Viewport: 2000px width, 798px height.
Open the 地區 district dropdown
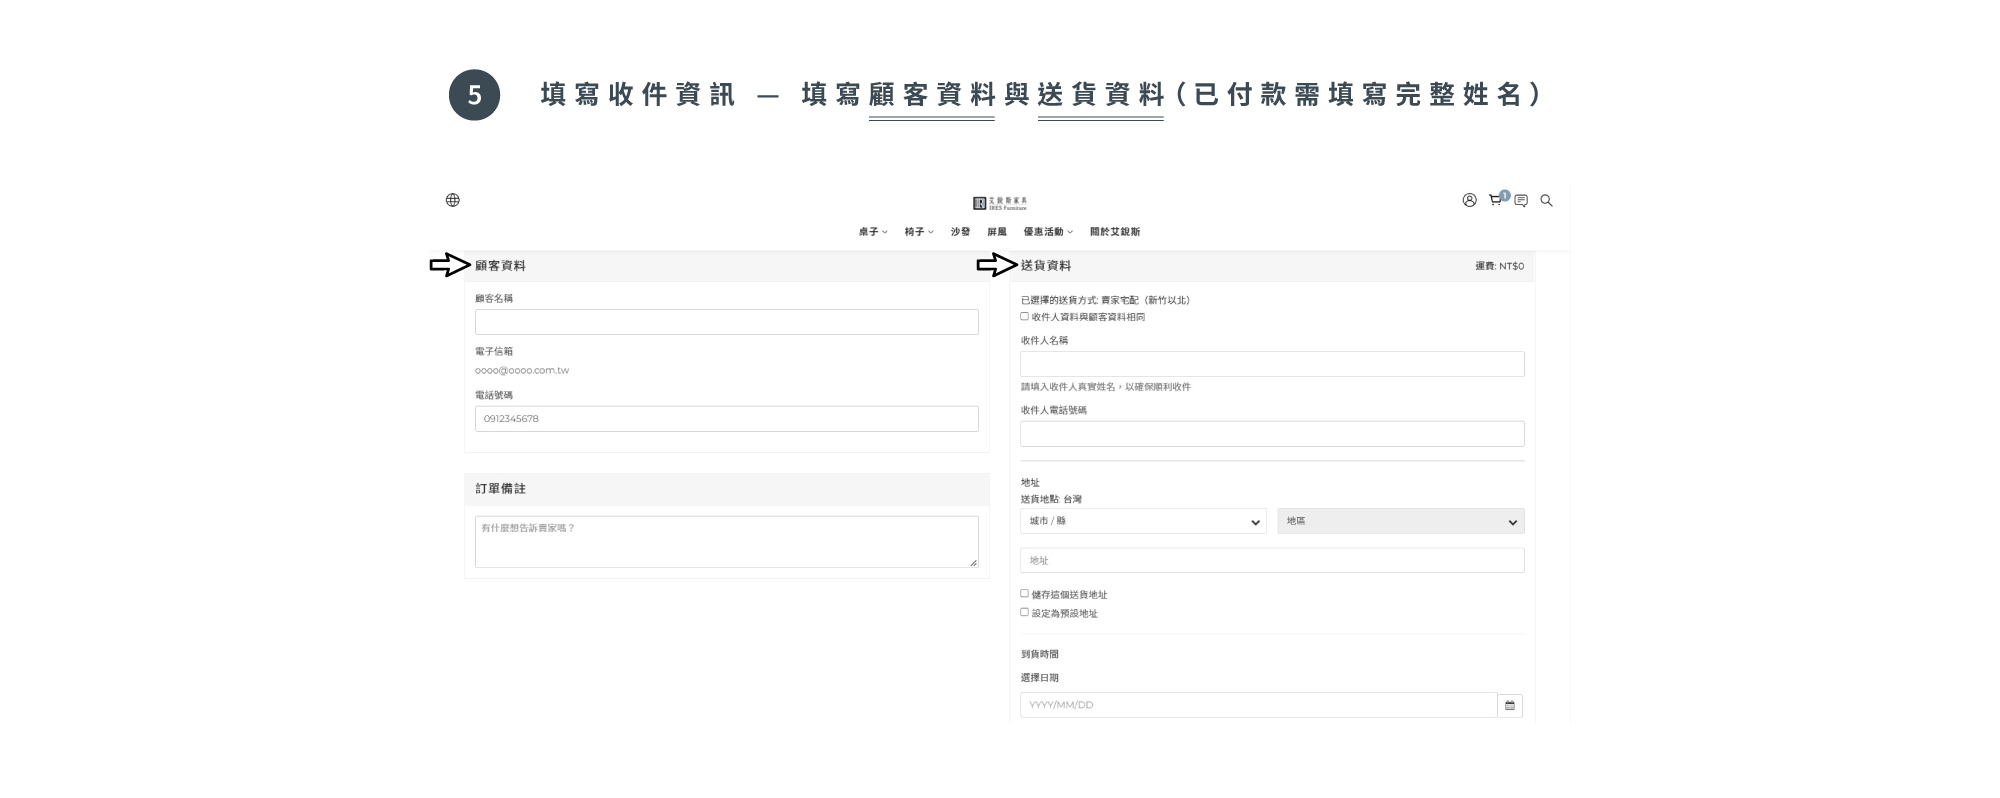click(x=1400, y=521)
